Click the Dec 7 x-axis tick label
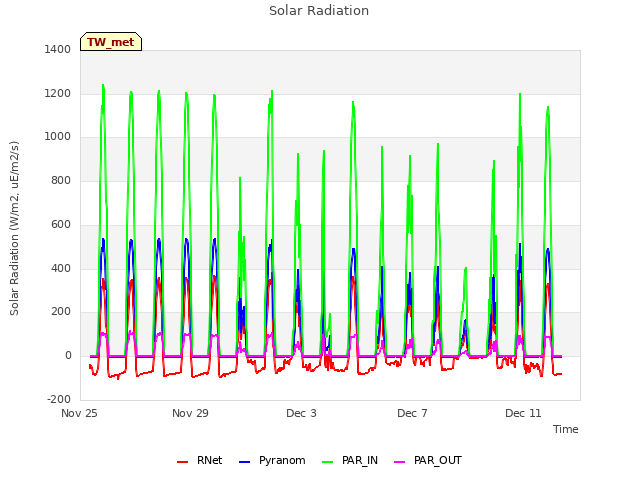The width and height of the screenshot is (640, 480). click(x=412, y=413)
